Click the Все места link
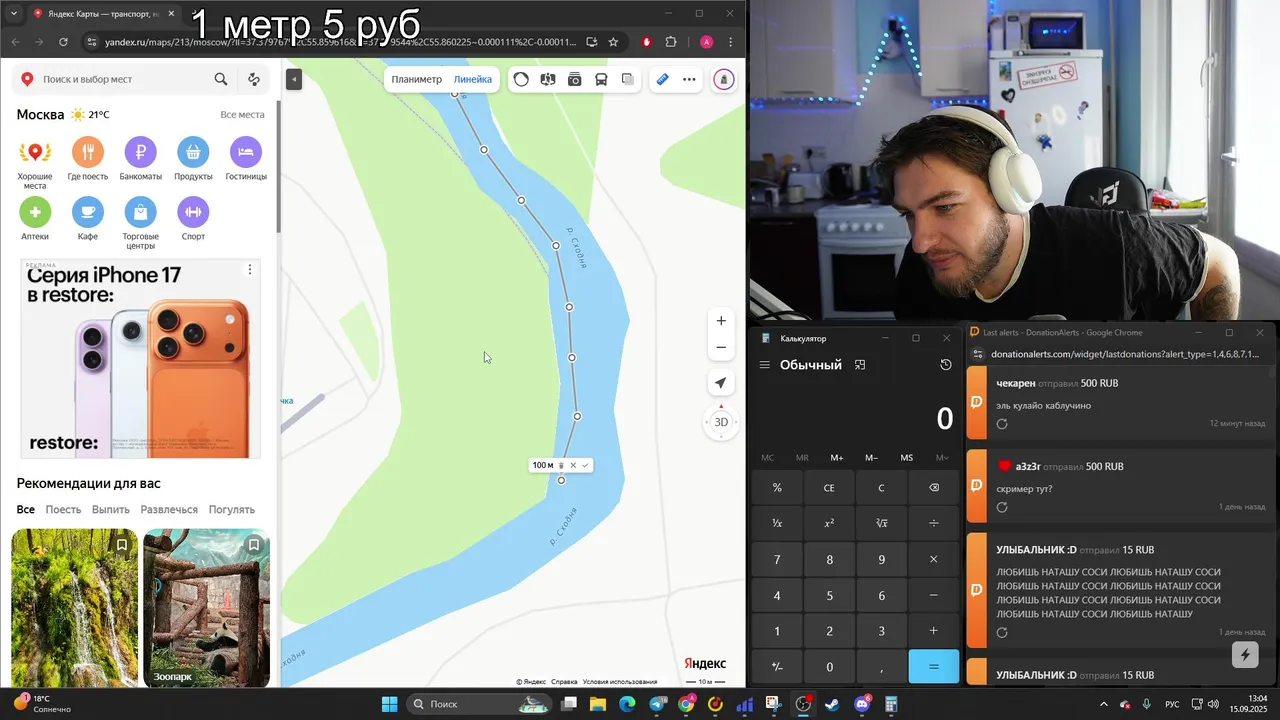Screen dimensions: 1280x720 [x=242, y=115]
